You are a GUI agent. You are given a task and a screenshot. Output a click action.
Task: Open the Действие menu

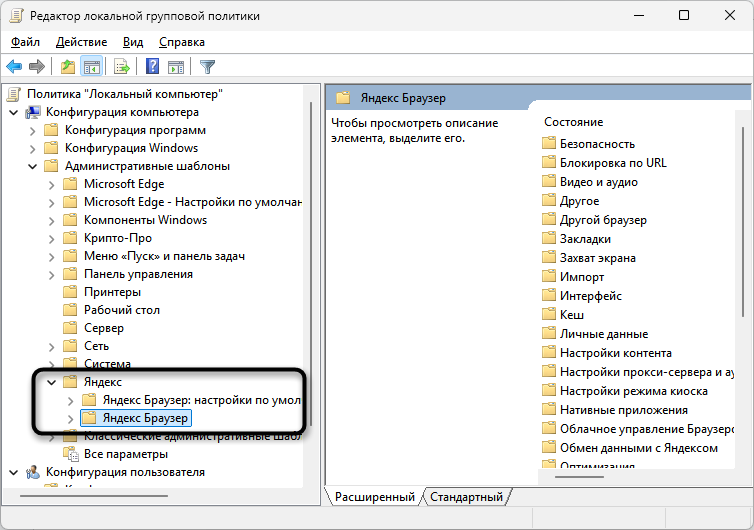click(81, 42)
